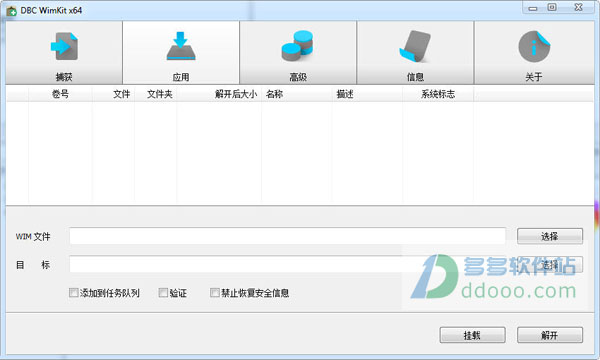The image size is (600, 360).
Task: Click the 文件夹 column header
Action: (156, 94)
